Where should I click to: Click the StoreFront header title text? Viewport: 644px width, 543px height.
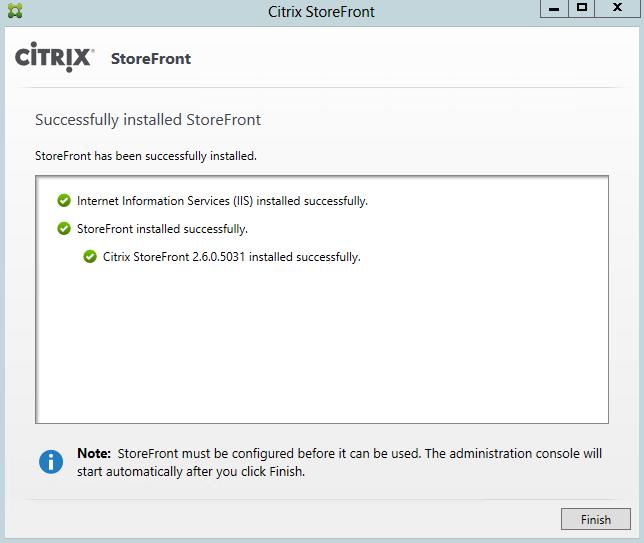coord(151,58)
